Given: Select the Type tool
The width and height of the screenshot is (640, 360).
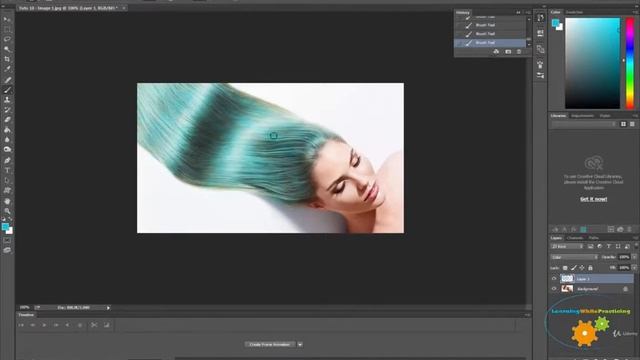Looking at the screenshot, I should click(7, 171).
